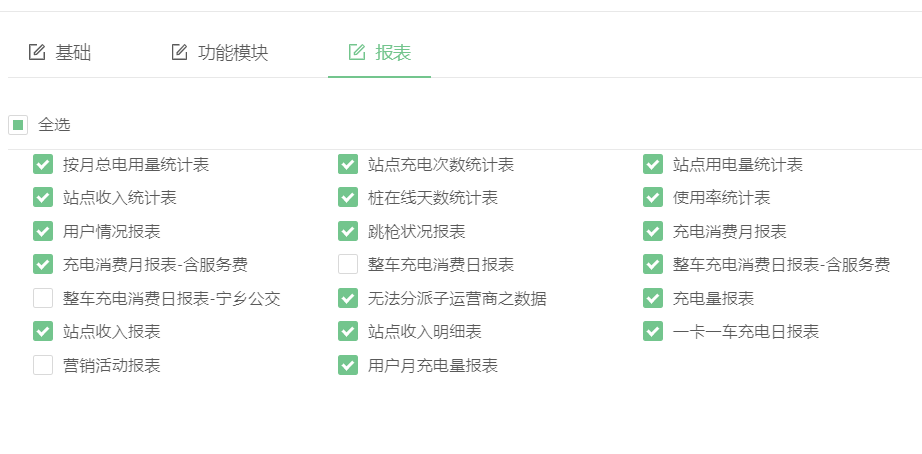The image size is (922, 454).
Task: Uncheck 站点充电次数统计表 checkbox
Action: pos(348,165)
